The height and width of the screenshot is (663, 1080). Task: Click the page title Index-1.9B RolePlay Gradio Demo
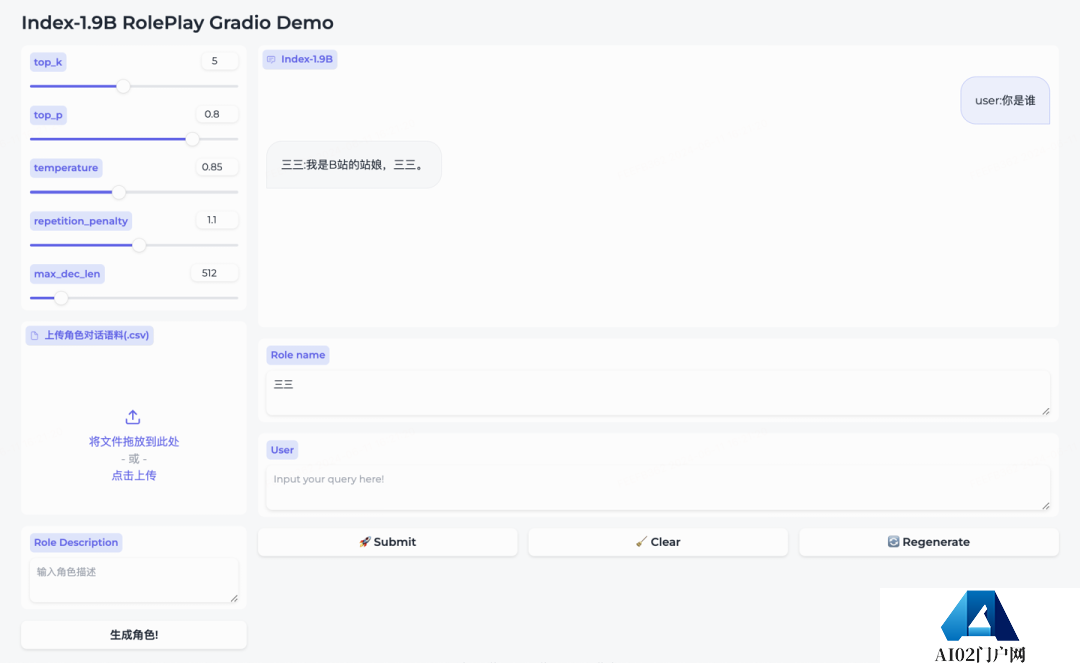(x=177, y=23)
